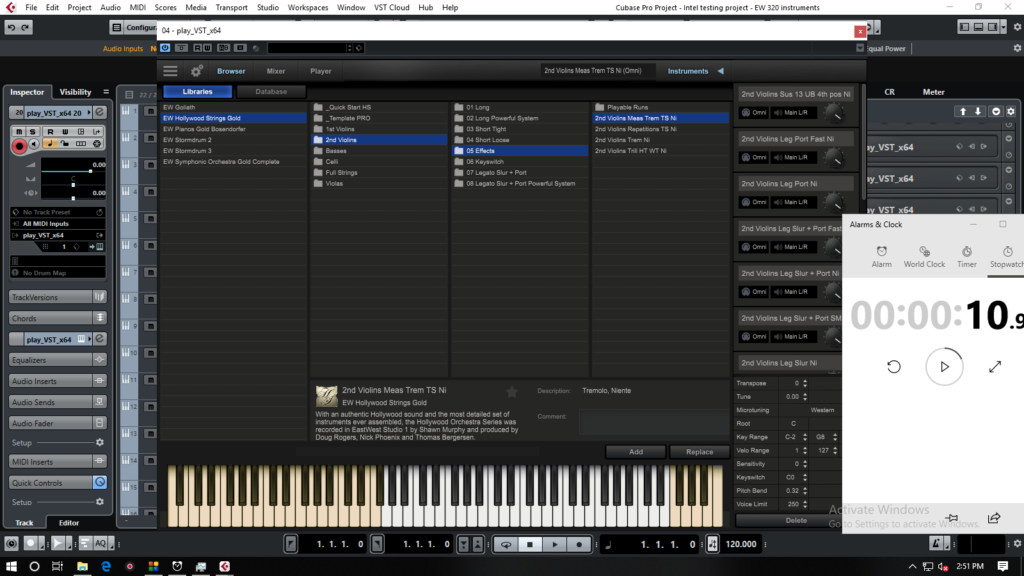Open File Explorer from taskbar
This screenshot has height=576, width=1024.
tap(82, 566)
